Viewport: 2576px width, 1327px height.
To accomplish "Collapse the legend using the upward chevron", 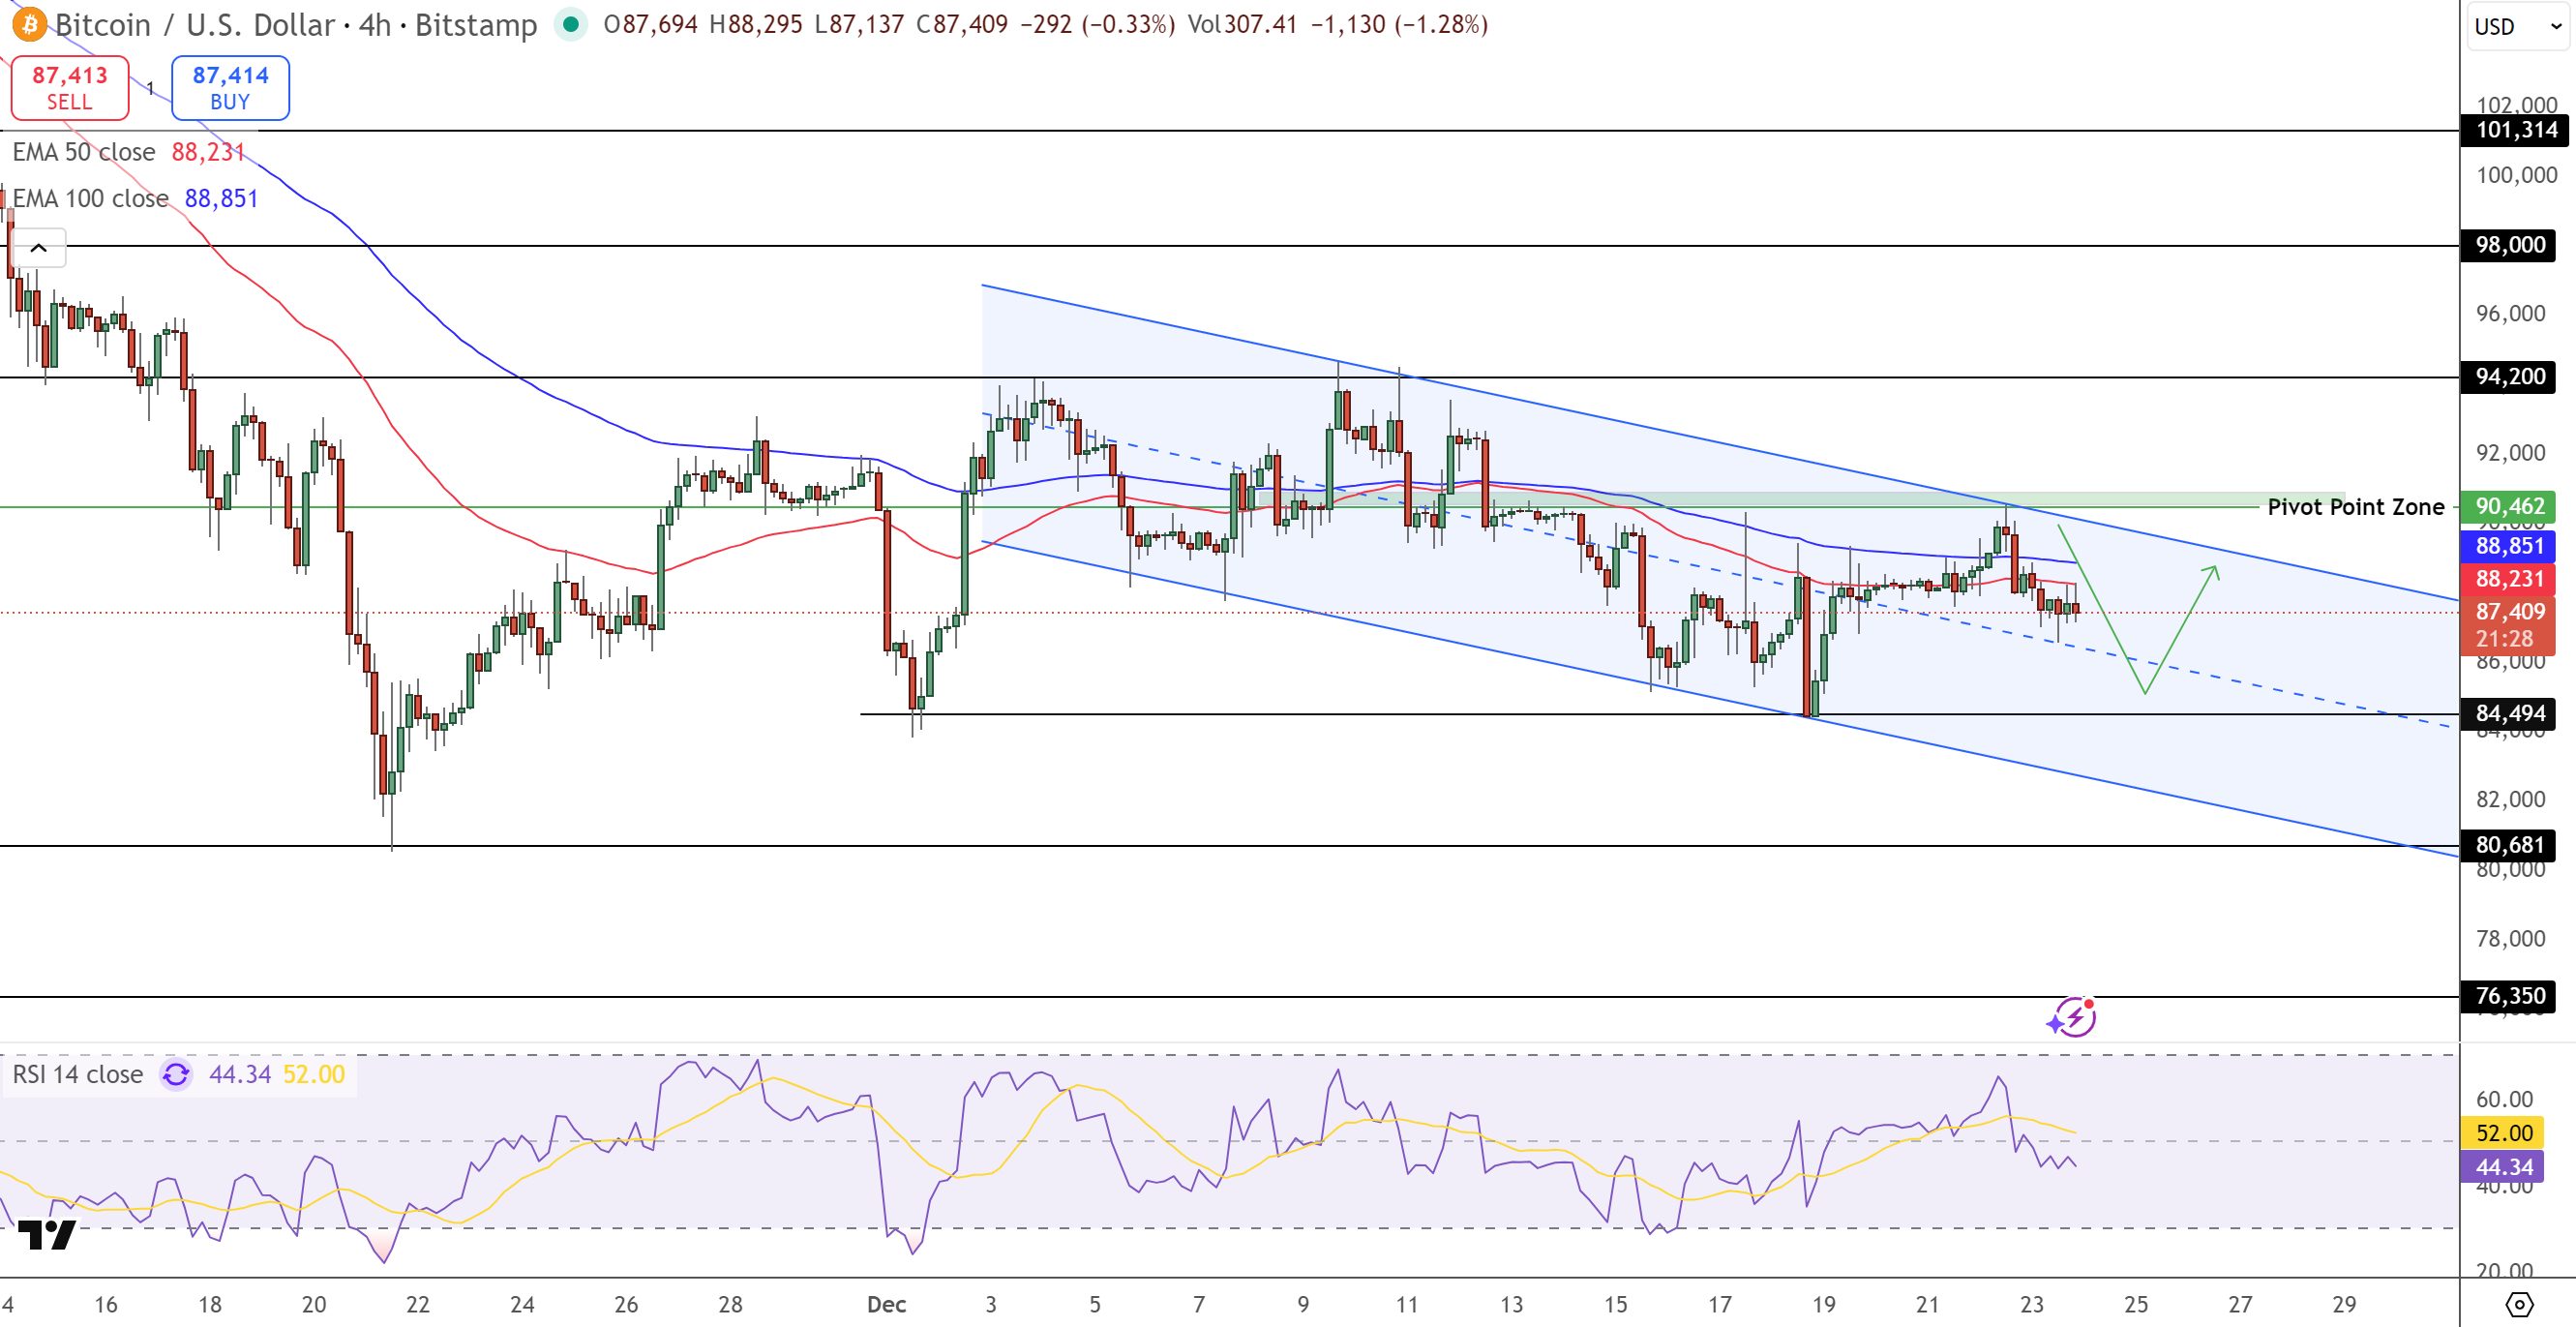I will [x=39, y=247].
